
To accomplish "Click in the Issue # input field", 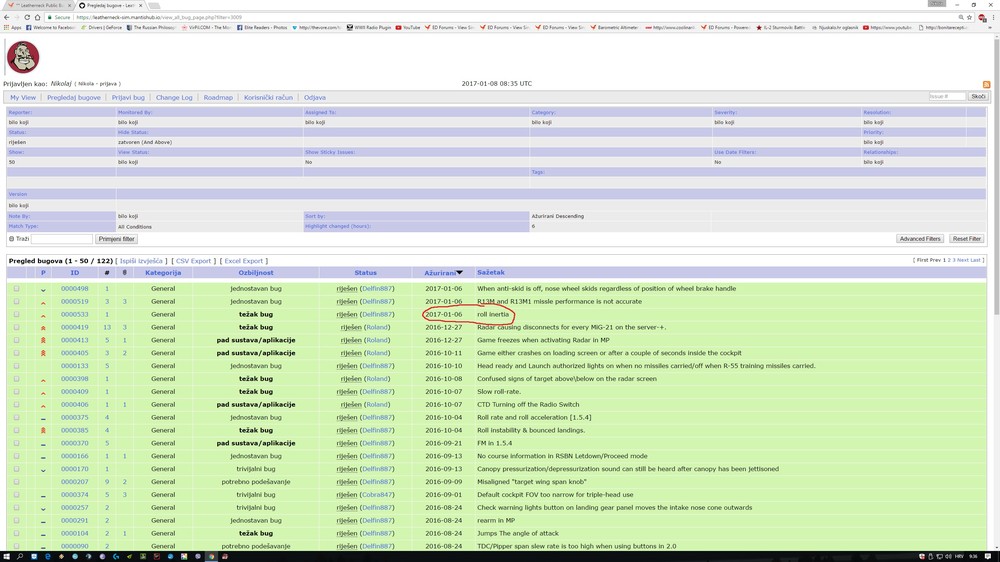I will tap(947, 96).
